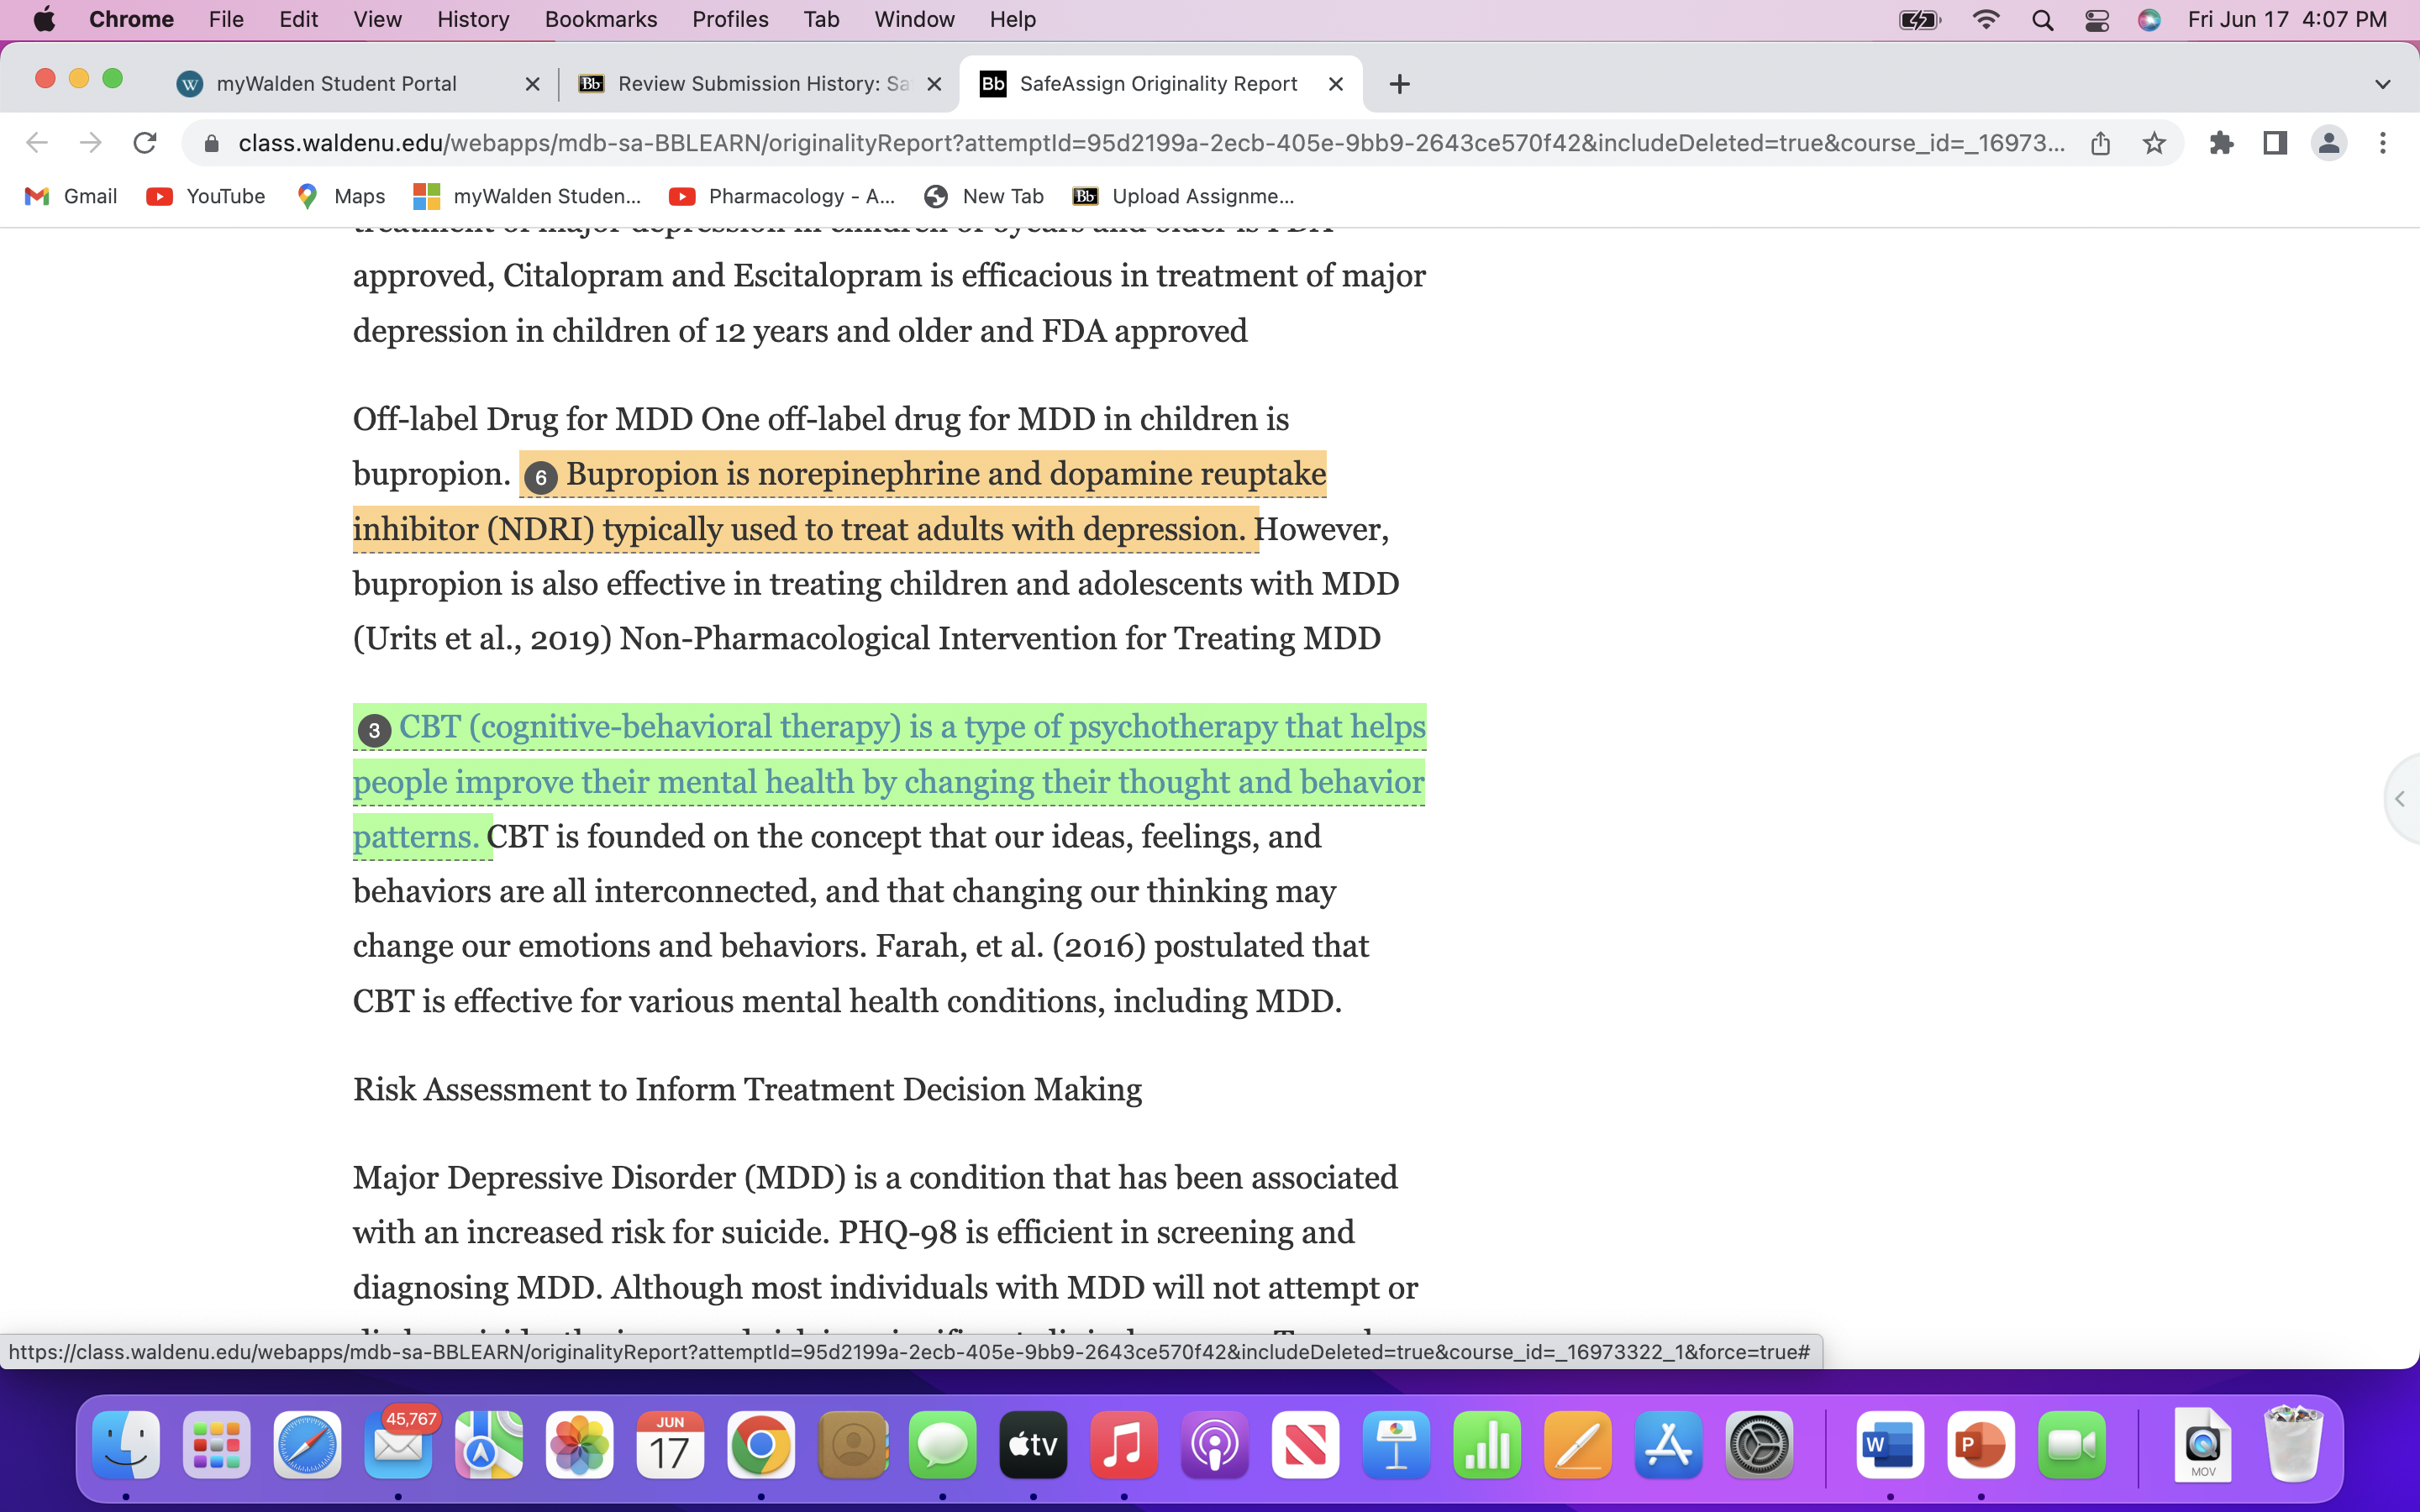
Task: Share this page from the address bar
Action: click(2100, 143)
